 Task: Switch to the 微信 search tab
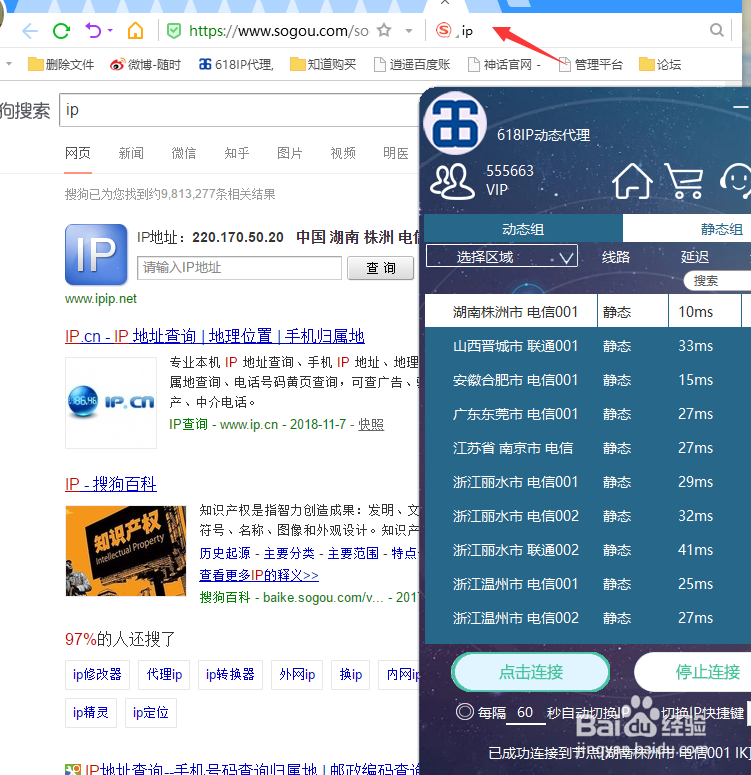tap(183, 153)
